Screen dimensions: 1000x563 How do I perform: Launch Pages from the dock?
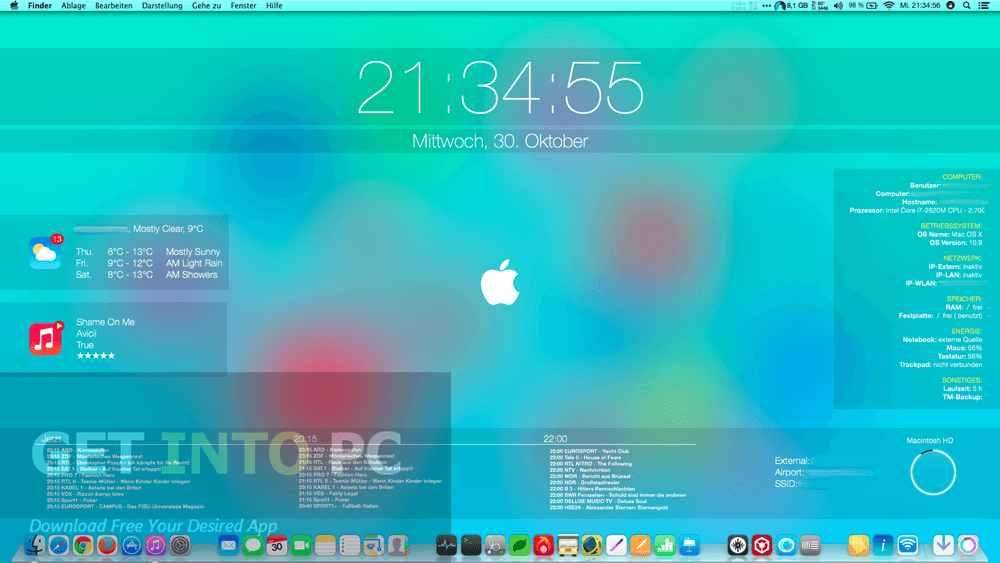coord(640,545)
